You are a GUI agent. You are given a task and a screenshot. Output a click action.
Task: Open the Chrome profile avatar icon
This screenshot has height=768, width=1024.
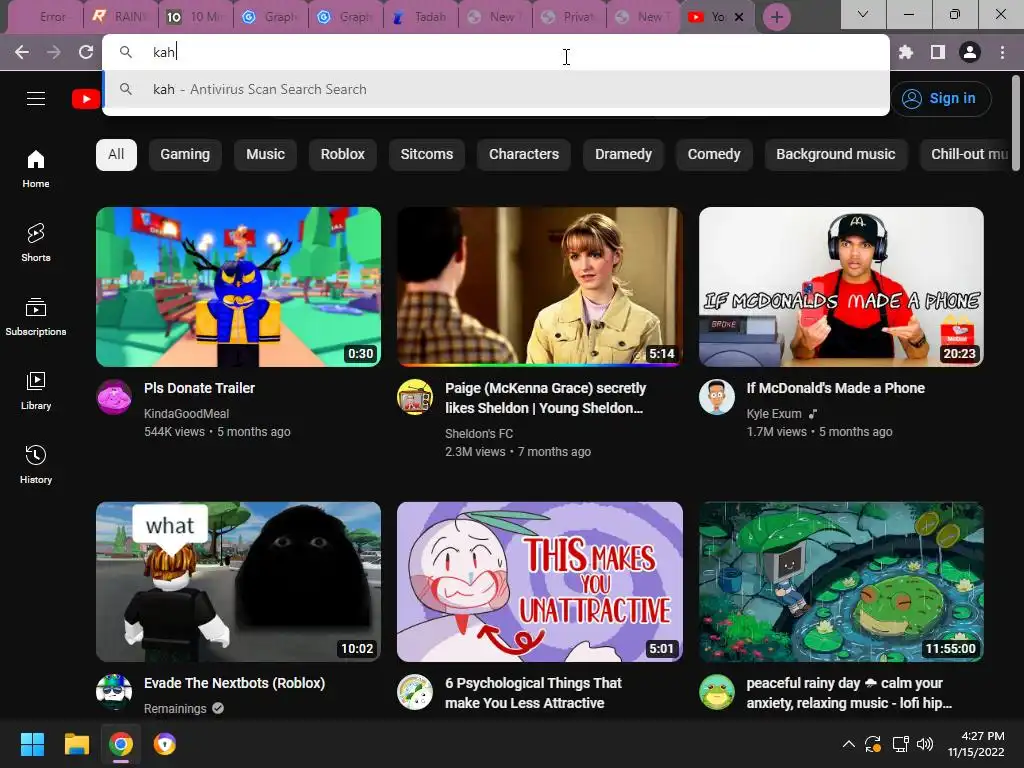coord(970,52)
